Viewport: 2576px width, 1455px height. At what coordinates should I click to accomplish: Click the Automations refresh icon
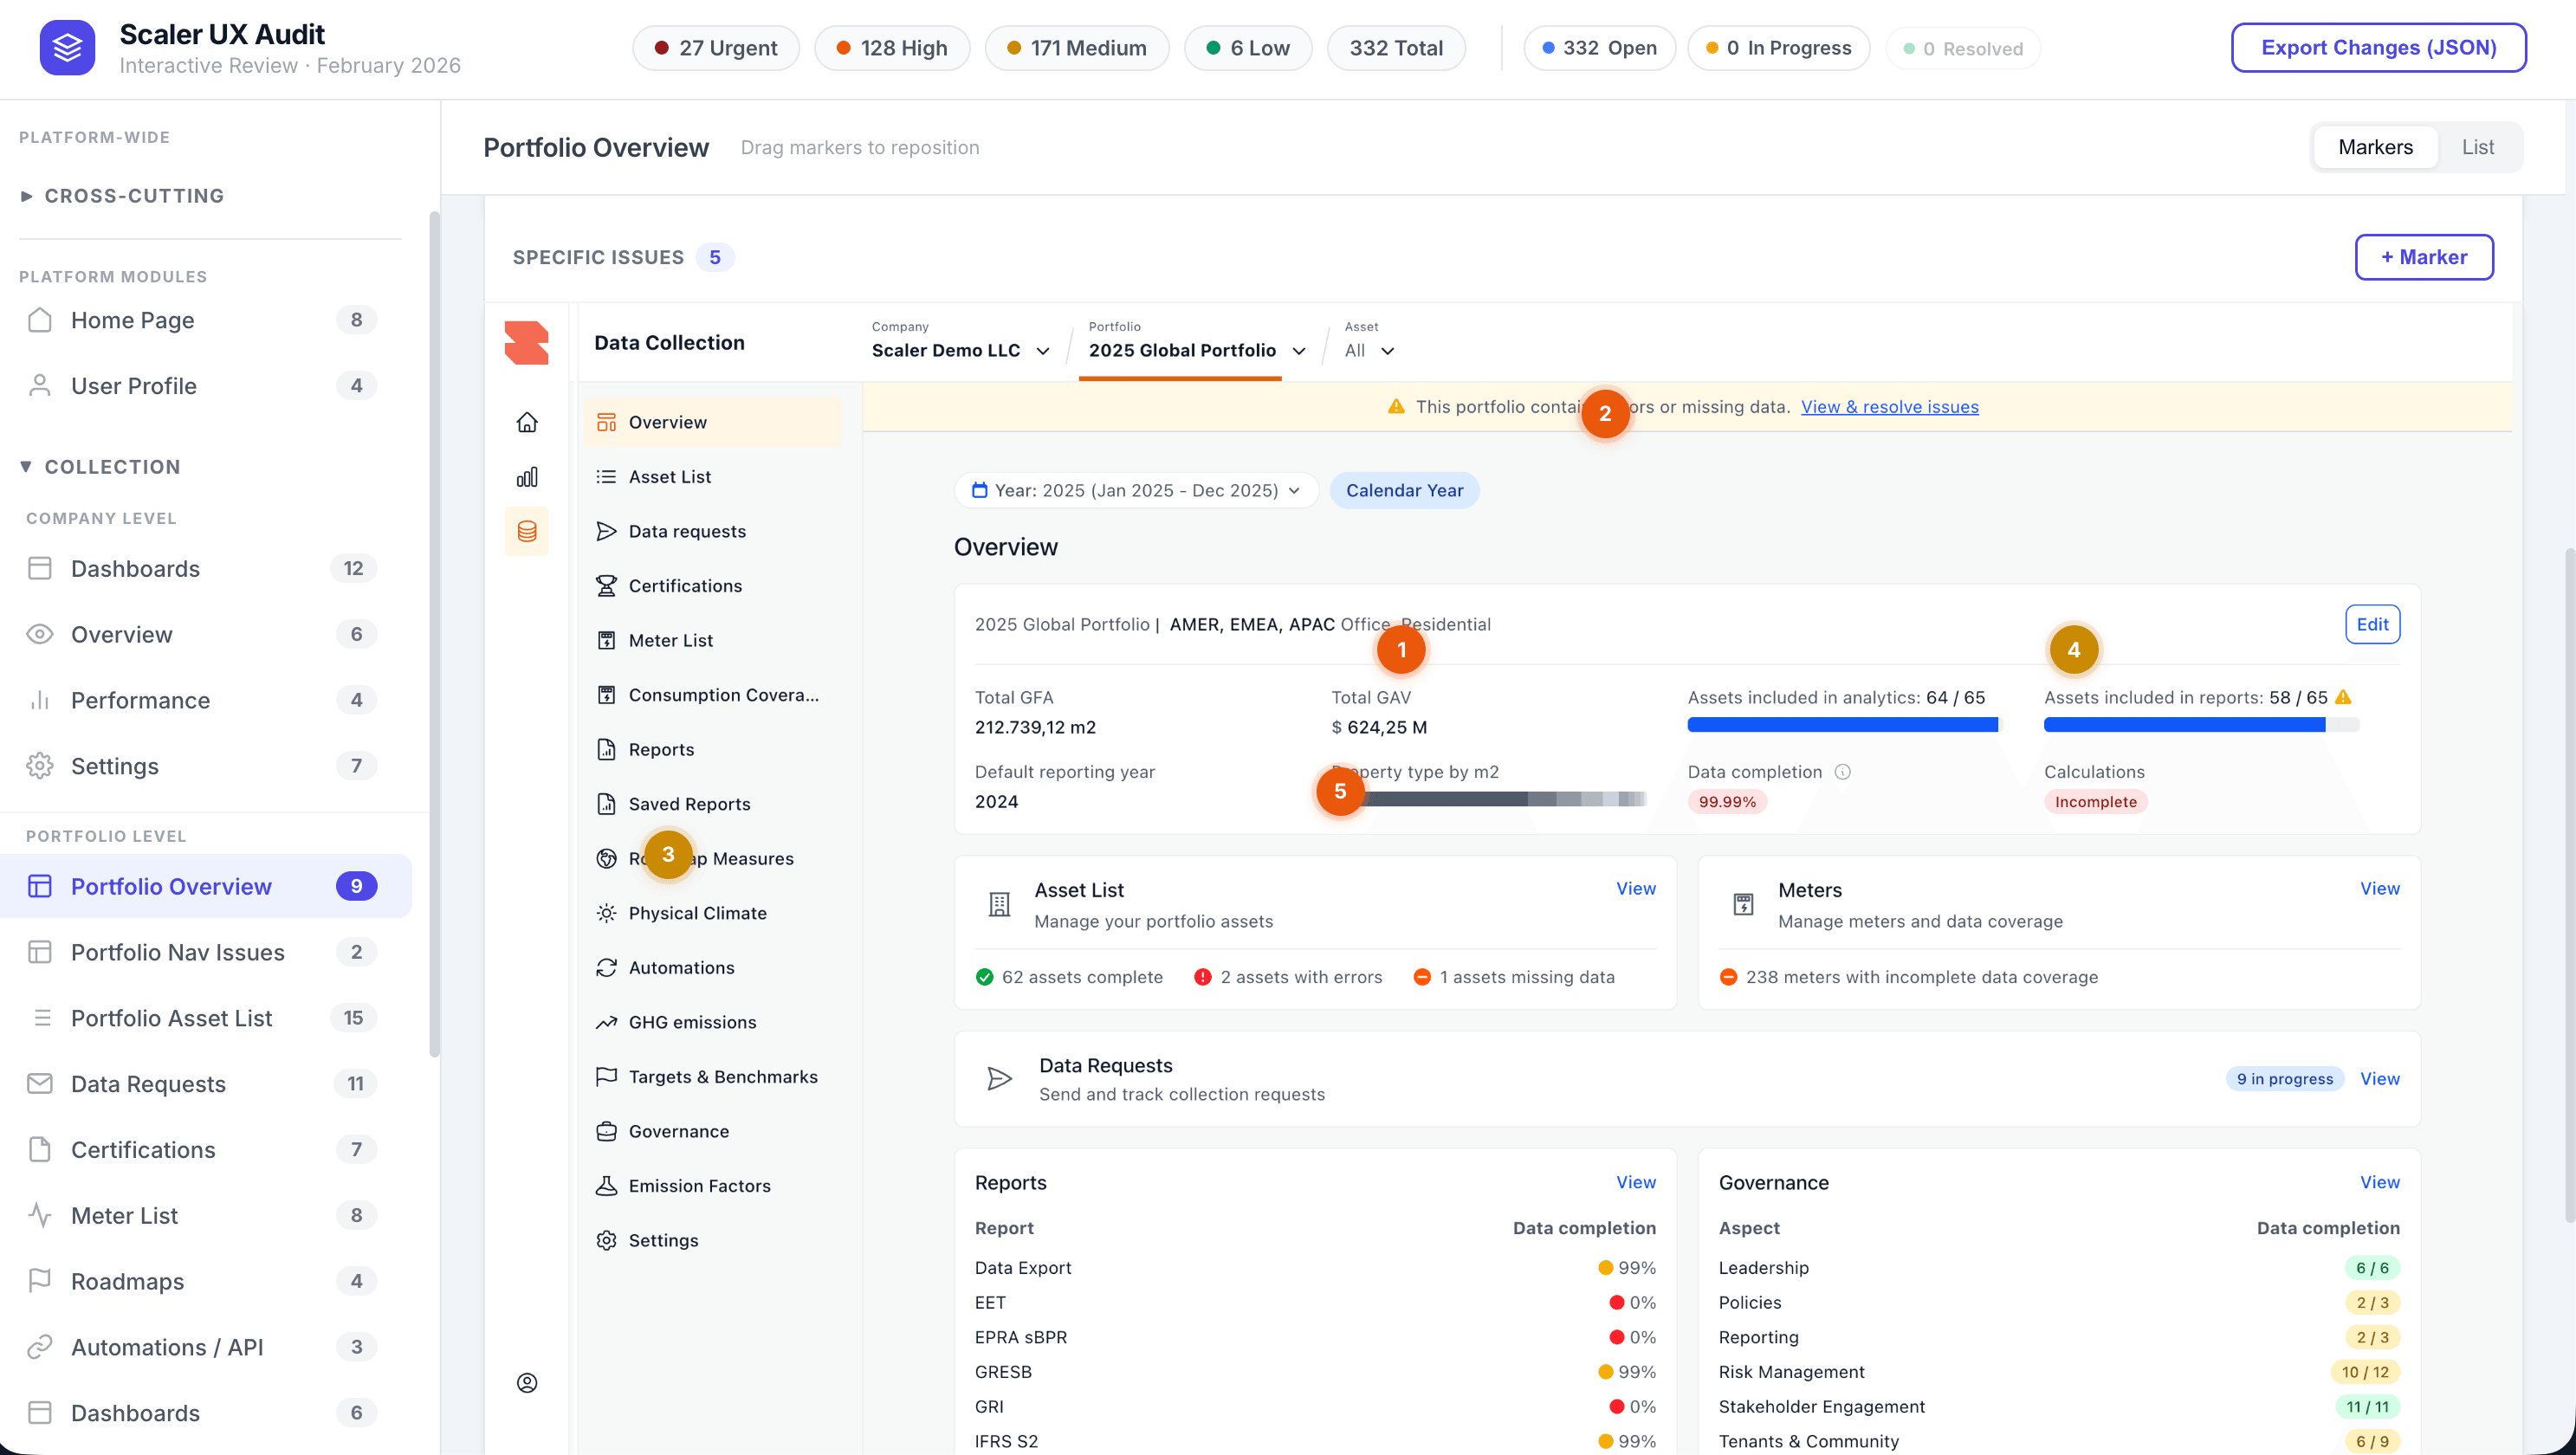(x=606, y=968)
